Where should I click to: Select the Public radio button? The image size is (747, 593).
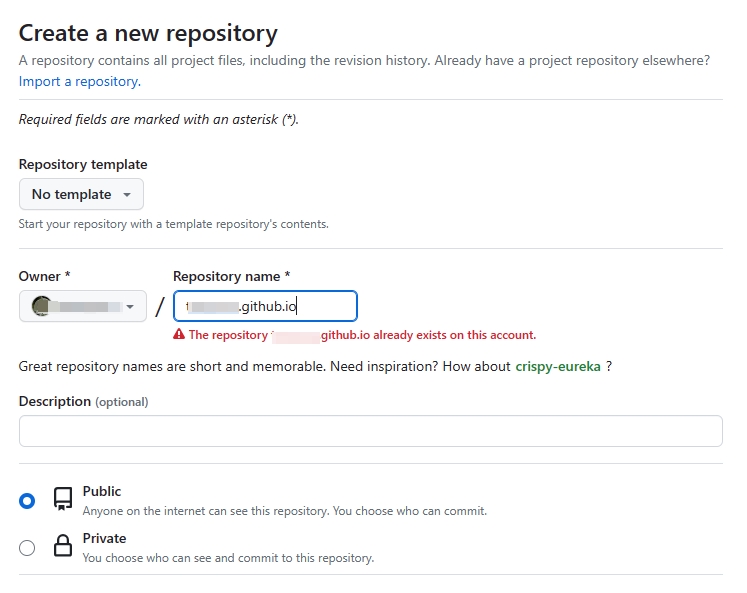pos(27,501)
